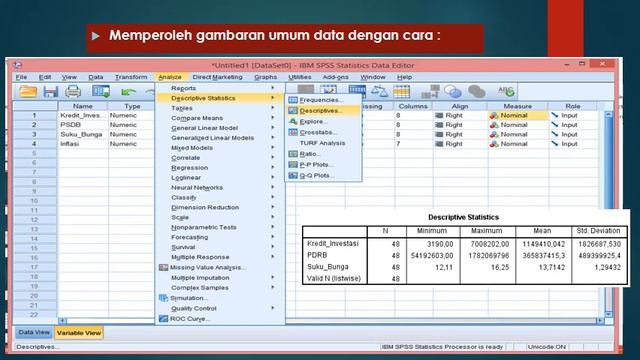Click the Save file floppy icon
The image size is (640, 360).
[x=51, y=91]
